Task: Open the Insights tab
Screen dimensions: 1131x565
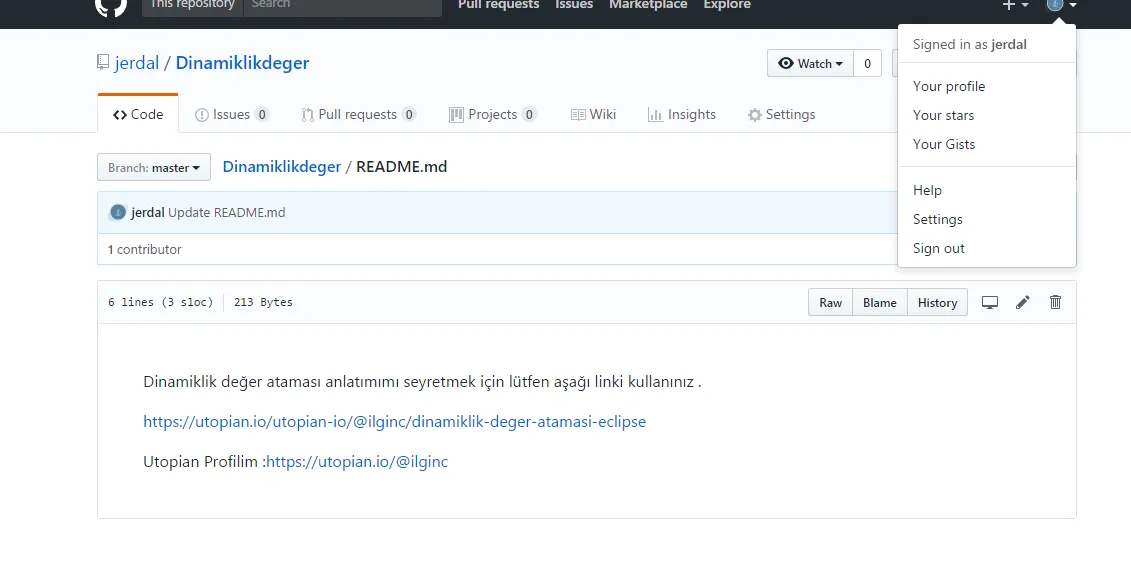Action: pos(682,114)
